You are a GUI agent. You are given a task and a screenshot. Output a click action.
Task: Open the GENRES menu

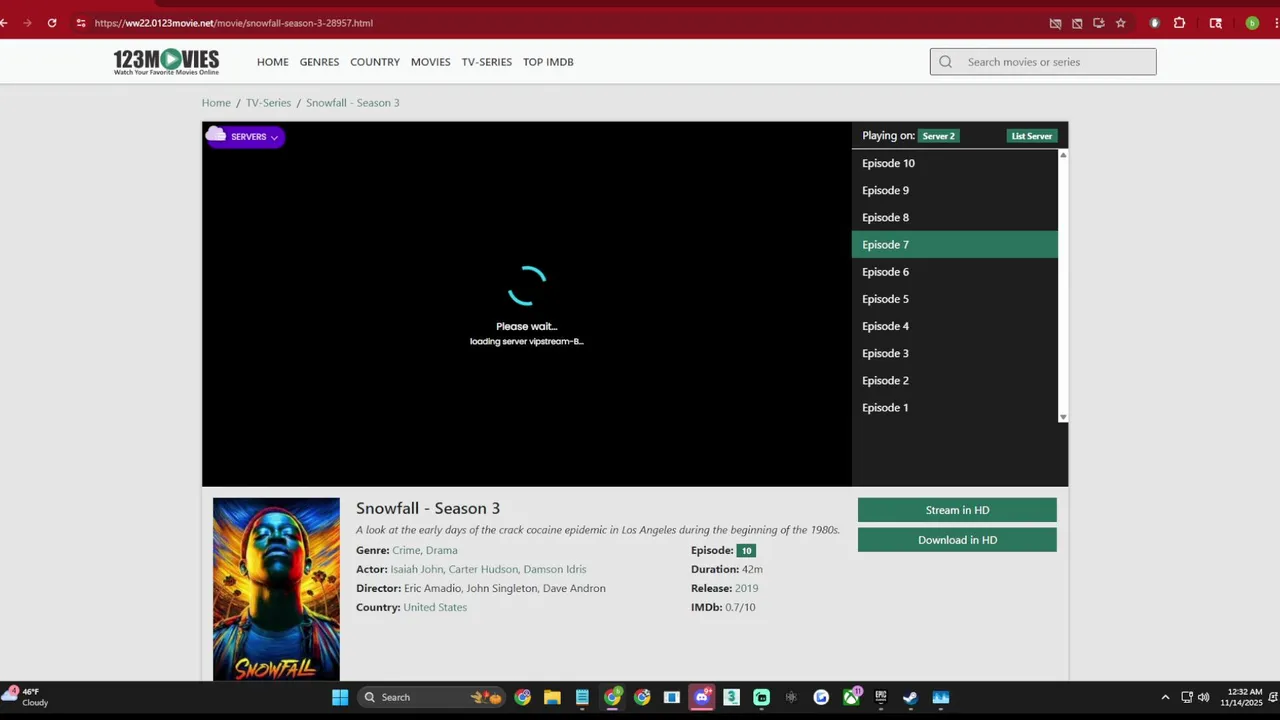pyautogui.click(x=319, y=62)
